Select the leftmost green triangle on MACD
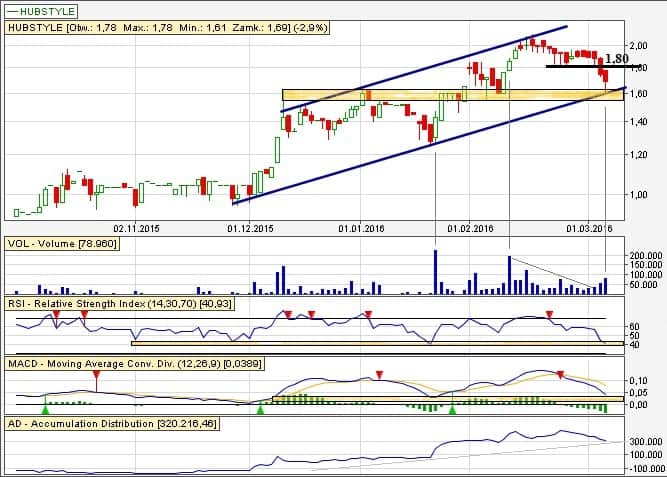667x477 pixels. (45, 409)
